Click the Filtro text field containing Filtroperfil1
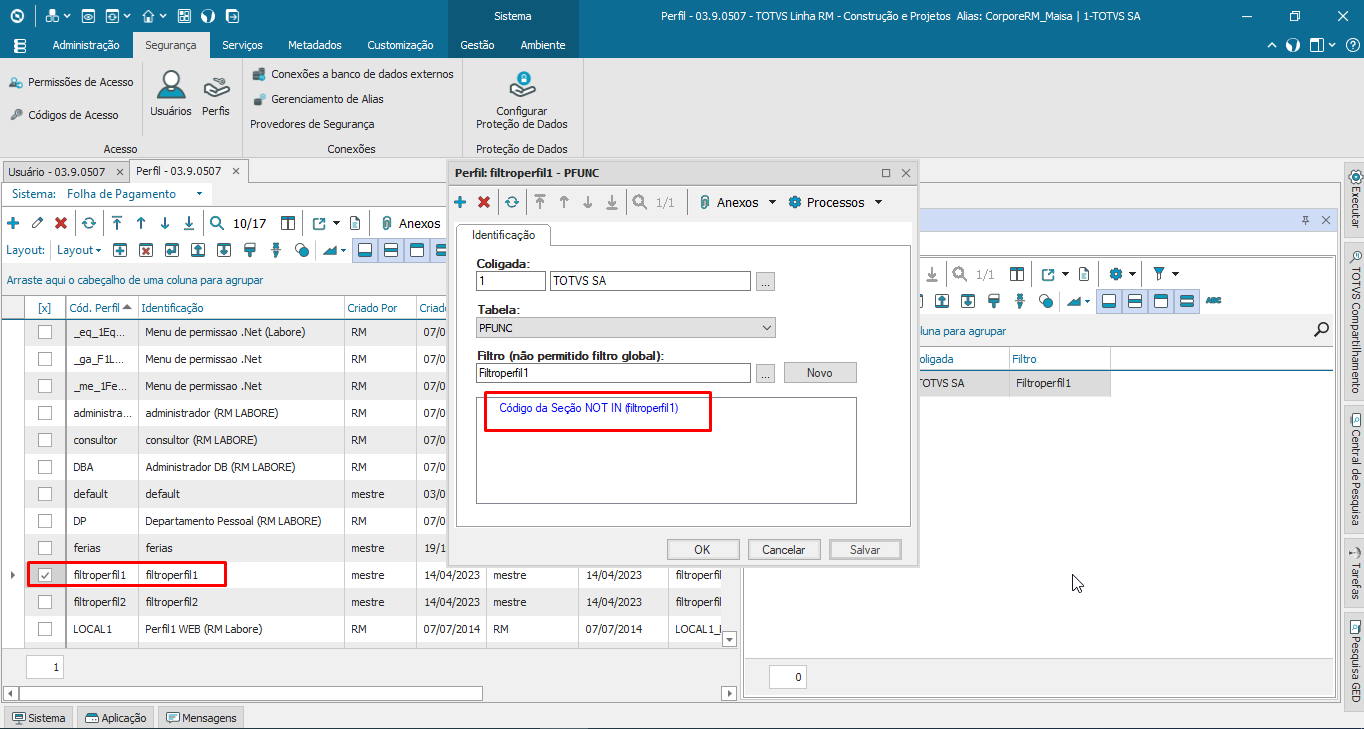1364x729 pixels. pos(613,373)
